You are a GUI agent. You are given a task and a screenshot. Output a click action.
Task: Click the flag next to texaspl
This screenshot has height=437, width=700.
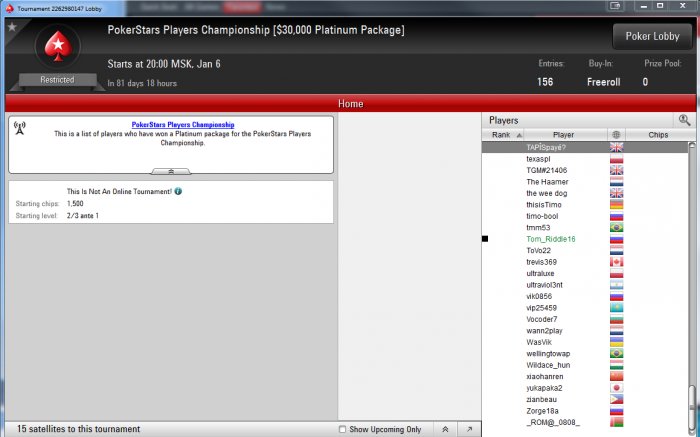tap(617, 159)
